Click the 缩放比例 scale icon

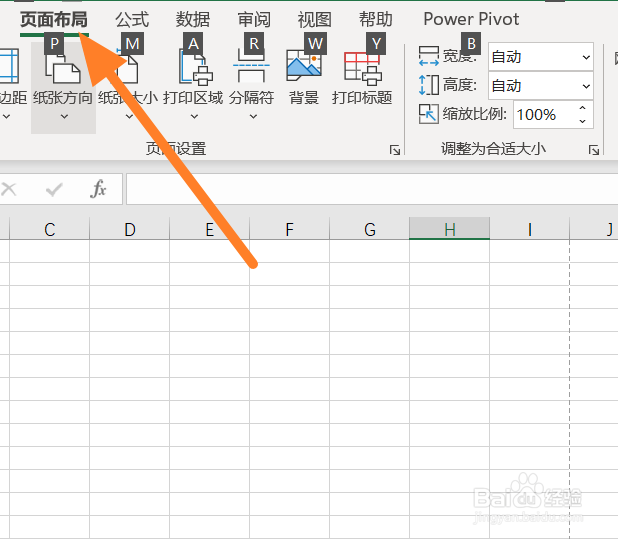tap(428, 114)
